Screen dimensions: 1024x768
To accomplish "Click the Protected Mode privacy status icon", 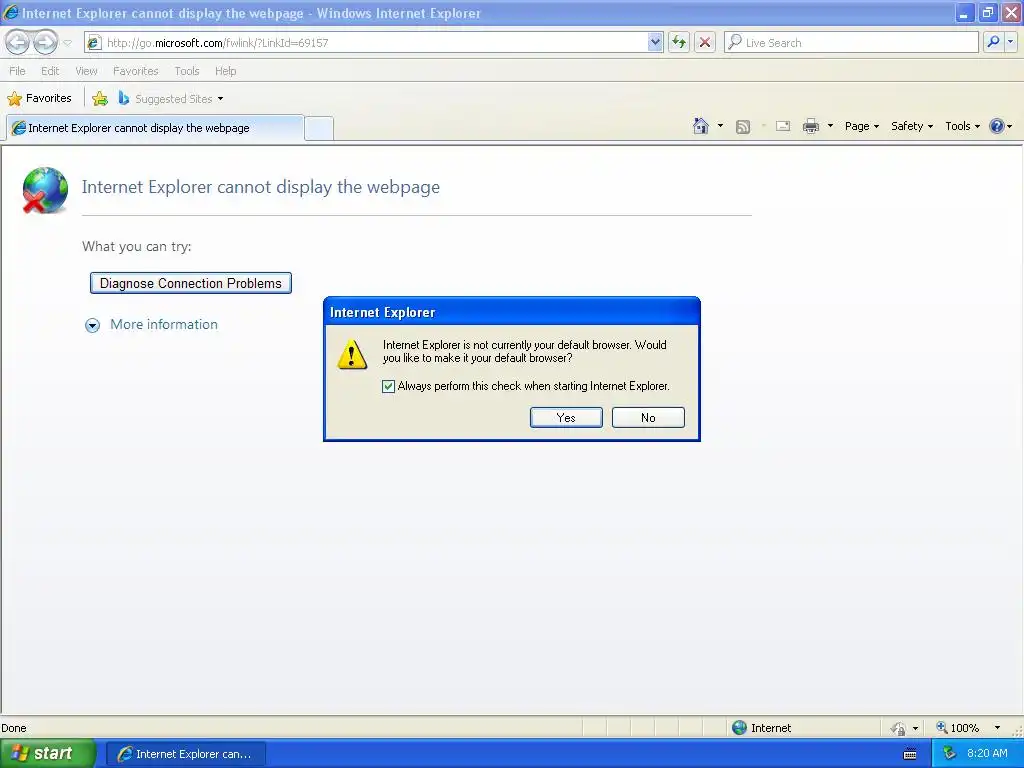I will [898, 728].
